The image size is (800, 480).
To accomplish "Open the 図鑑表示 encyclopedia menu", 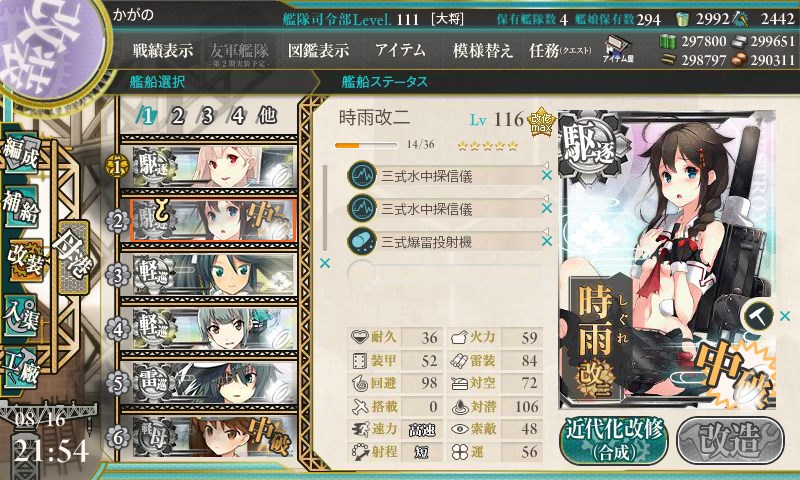I will pyautogui.click(x=318, y=50).
